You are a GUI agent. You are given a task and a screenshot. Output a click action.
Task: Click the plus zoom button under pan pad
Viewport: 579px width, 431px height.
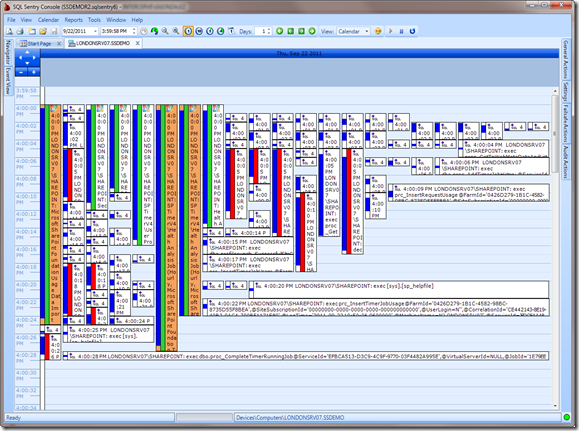point(34,72)
